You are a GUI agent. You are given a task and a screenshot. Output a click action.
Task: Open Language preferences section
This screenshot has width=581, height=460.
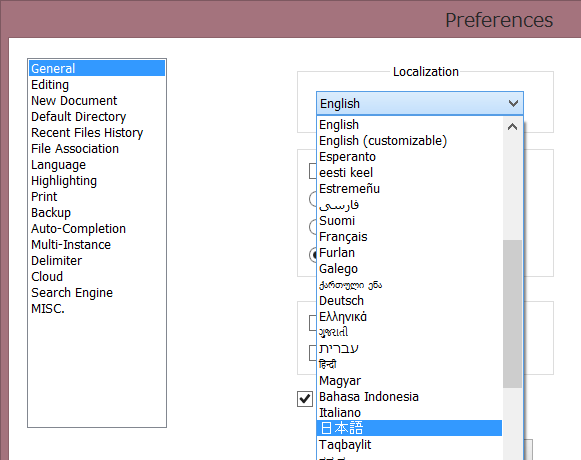(x=97, y=164)
